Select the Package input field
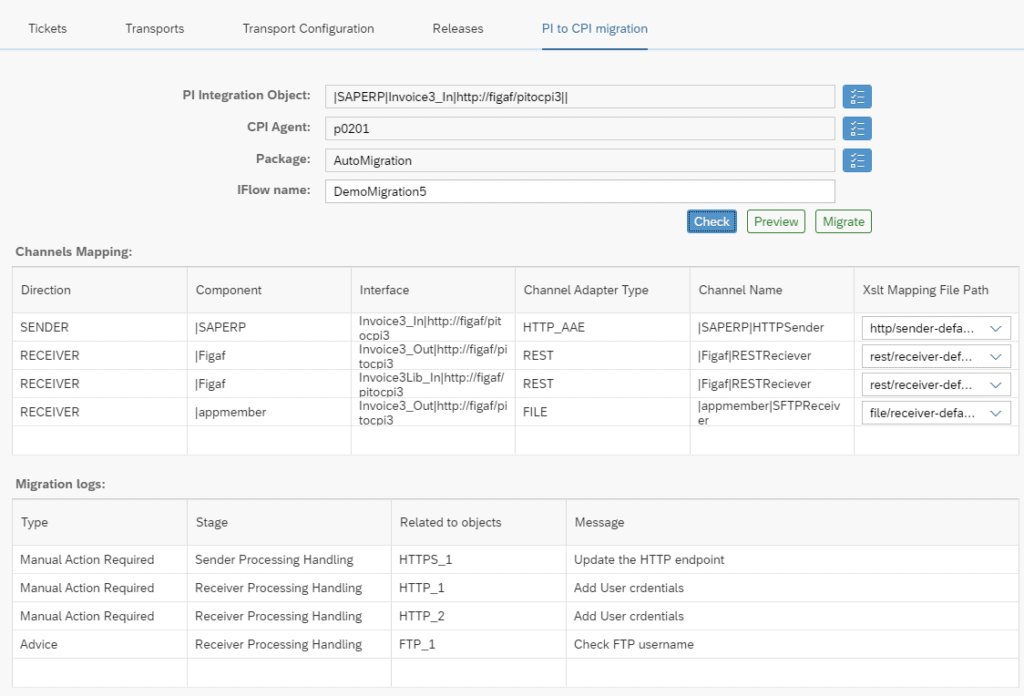 [580, 160]
